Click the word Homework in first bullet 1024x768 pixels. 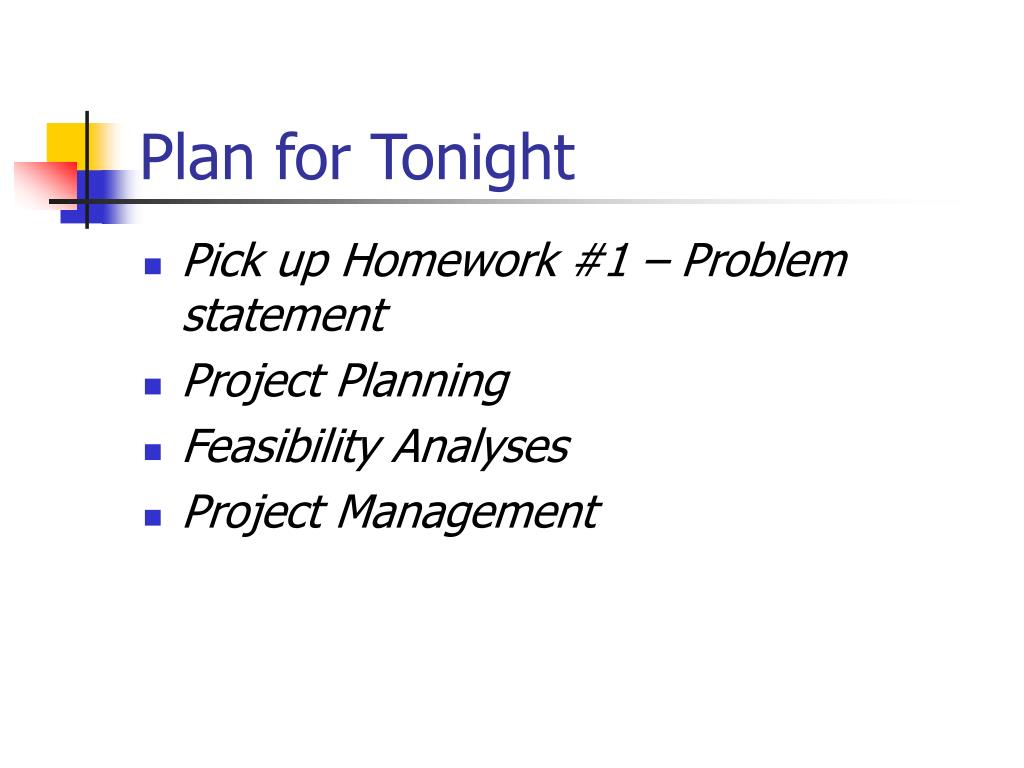click(x=451, y=261)
